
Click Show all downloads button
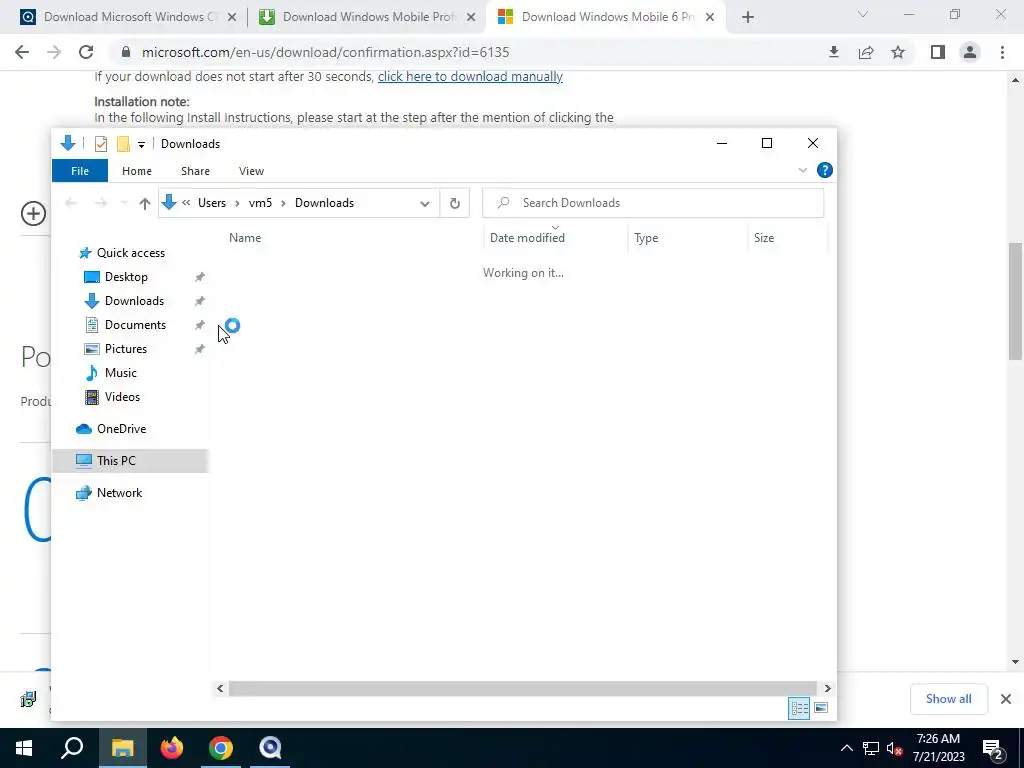click(x=948, y=699)
